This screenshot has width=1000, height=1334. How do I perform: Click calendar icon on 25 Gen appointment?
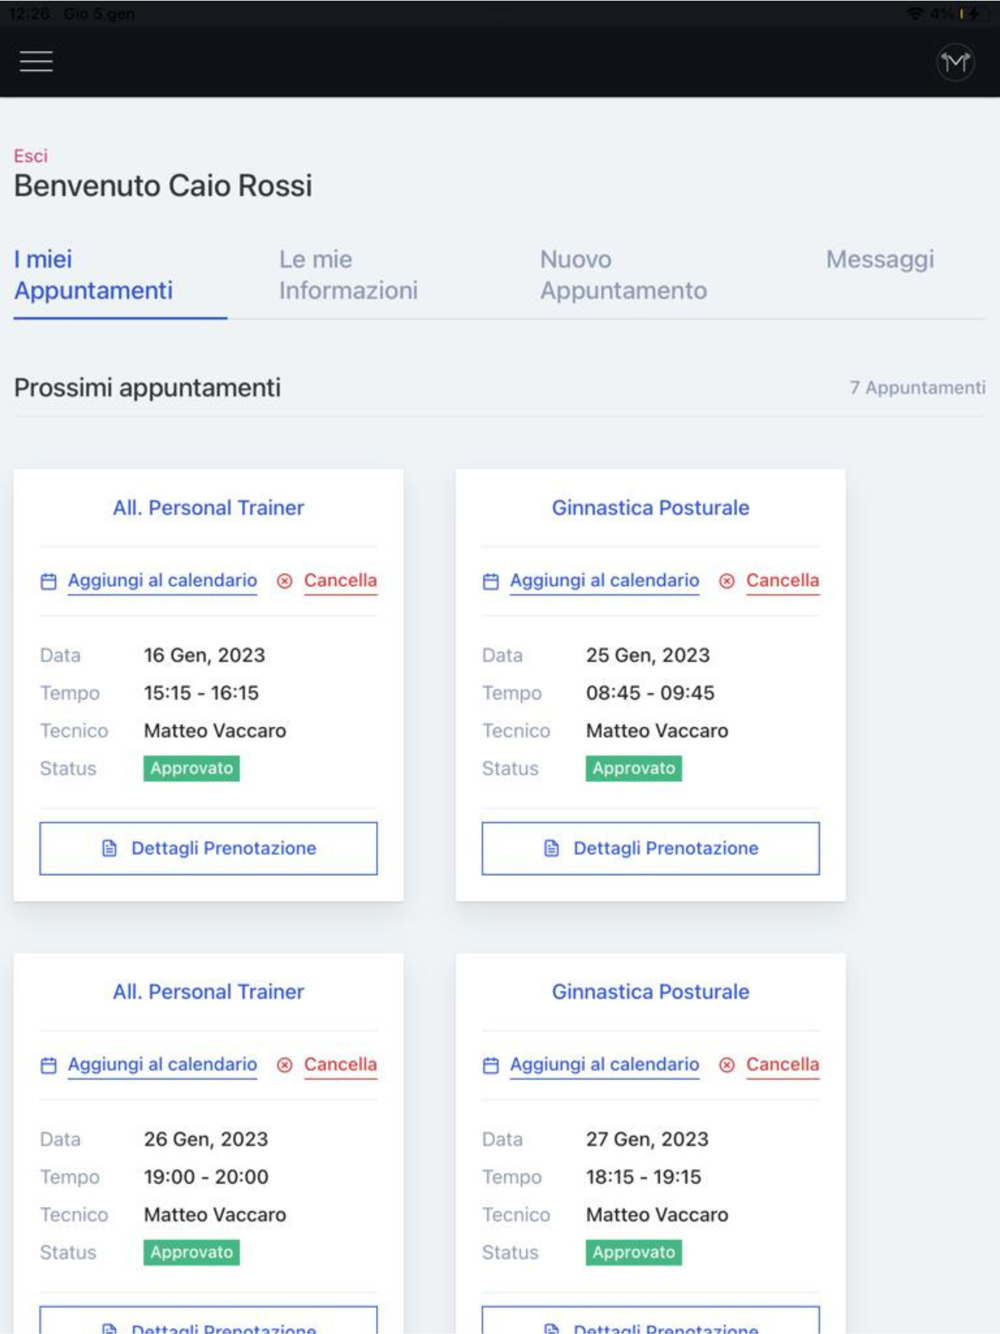click(x=490, y=581)
